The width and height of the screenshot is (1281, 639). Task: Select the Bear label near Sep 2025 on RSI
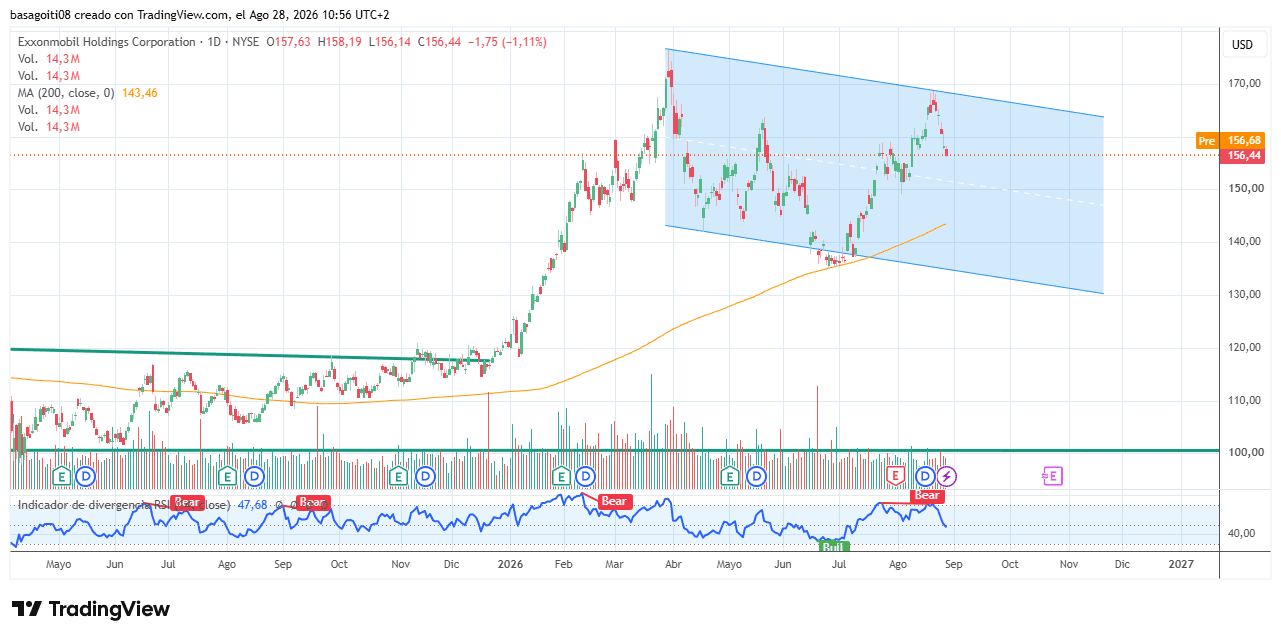[x=313, y=502]
